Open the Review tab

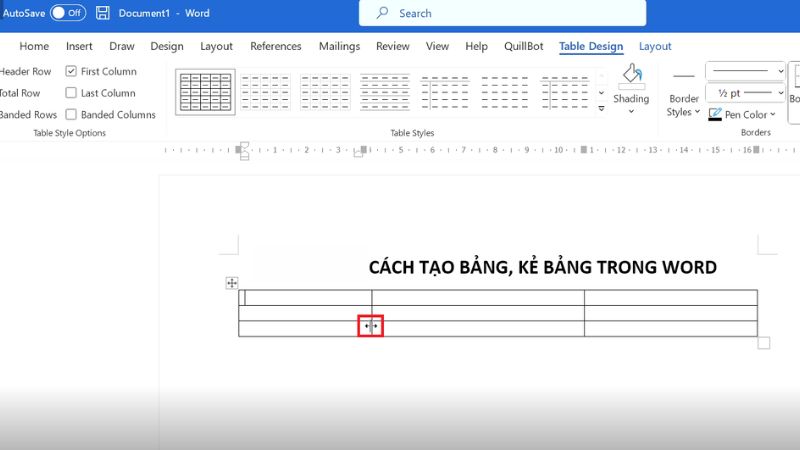tap(393, 46)
